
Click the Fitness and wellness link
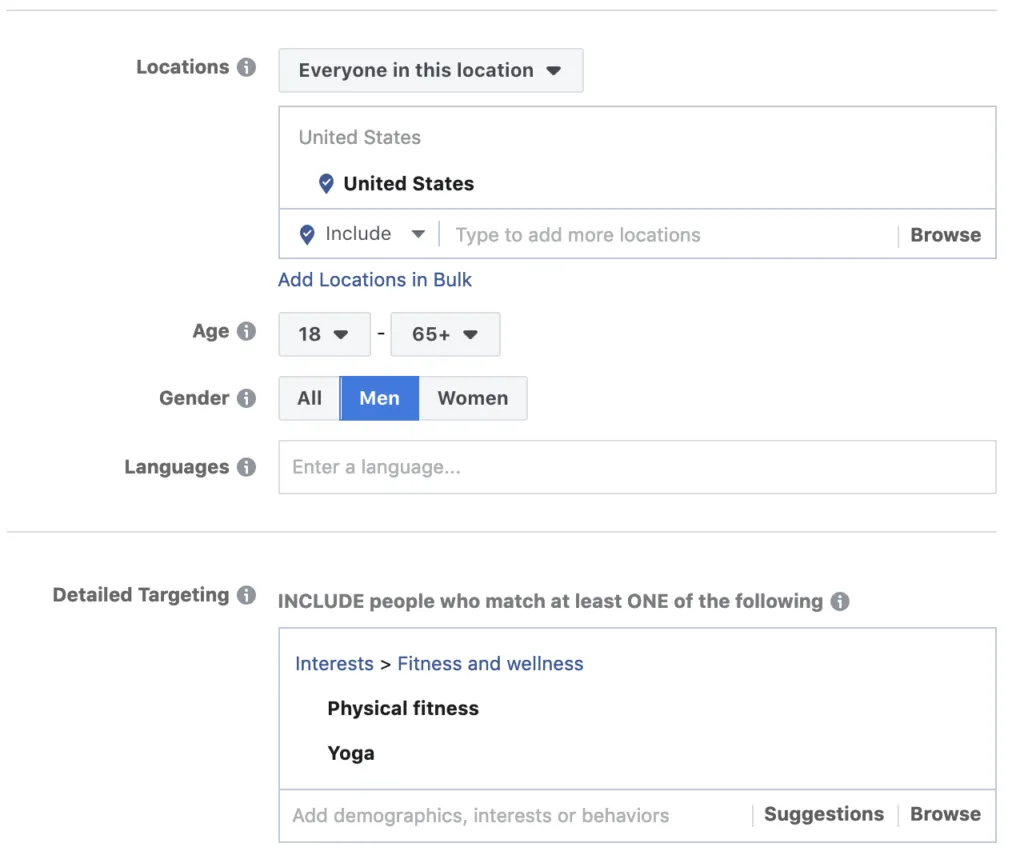click(x=490, y=664)
